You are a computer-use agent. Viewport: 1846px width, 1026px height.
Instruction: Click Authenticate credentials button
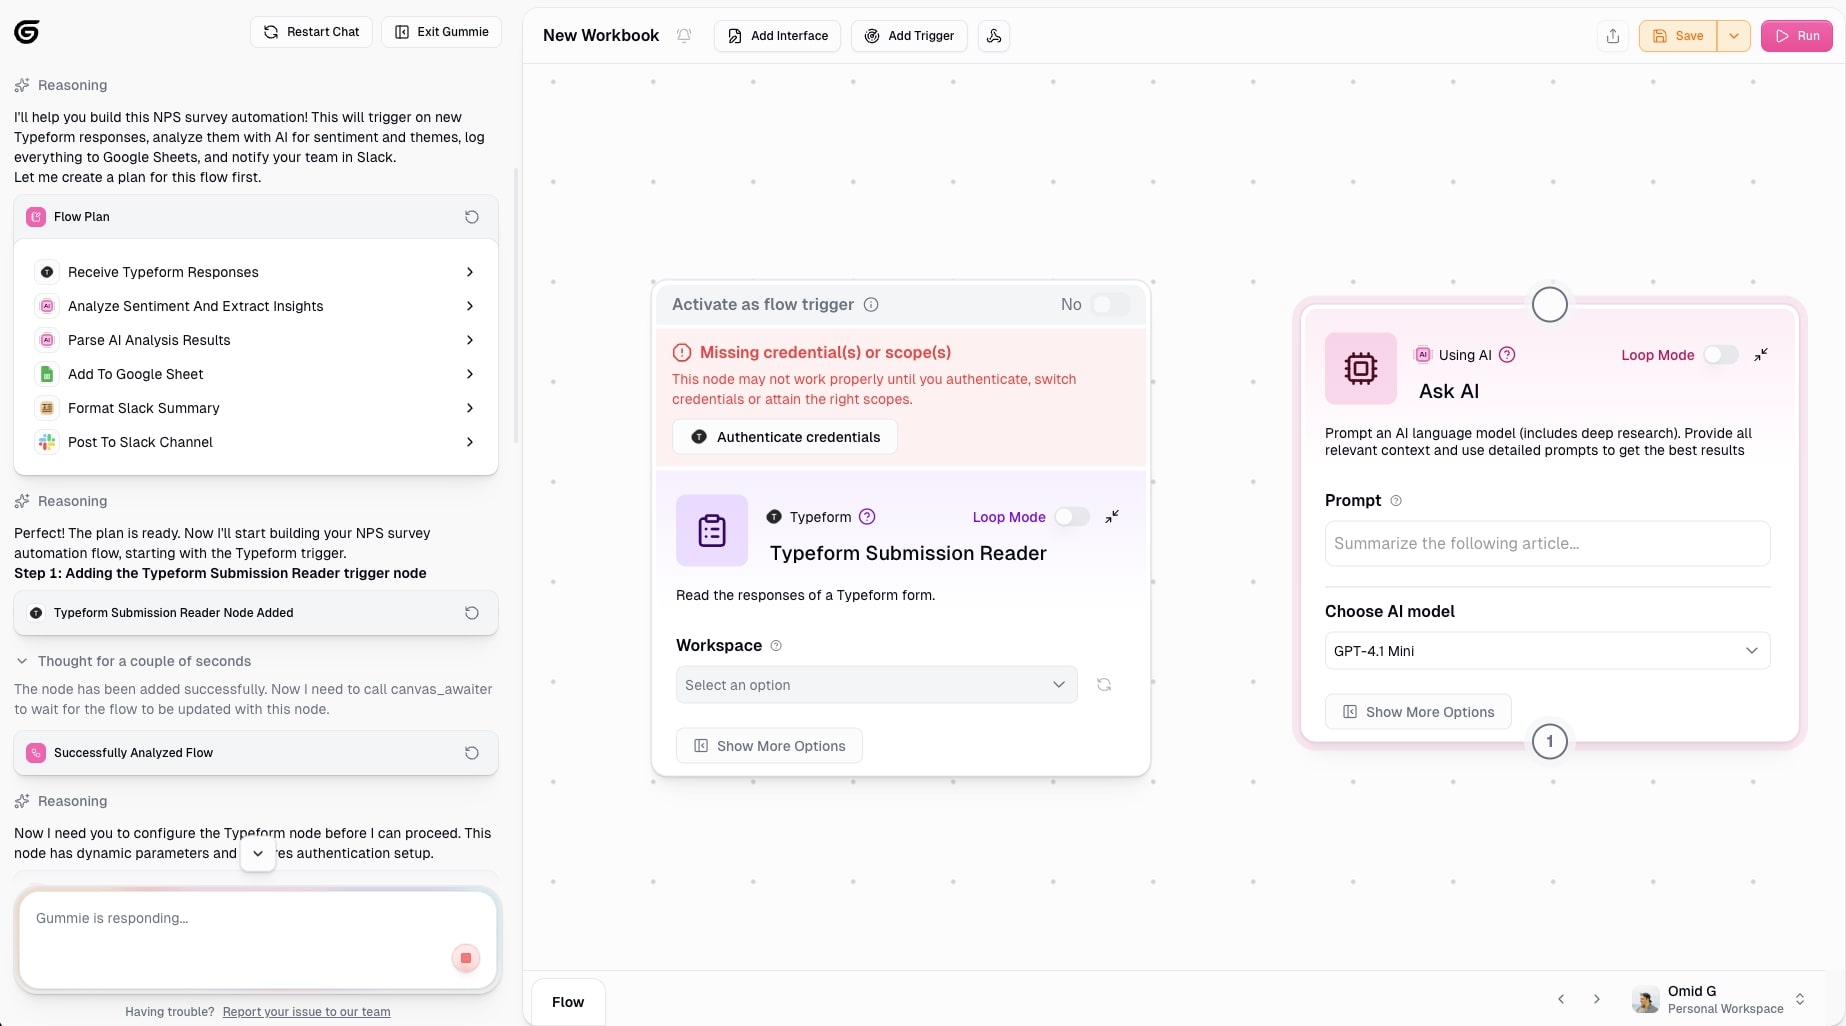785,437
